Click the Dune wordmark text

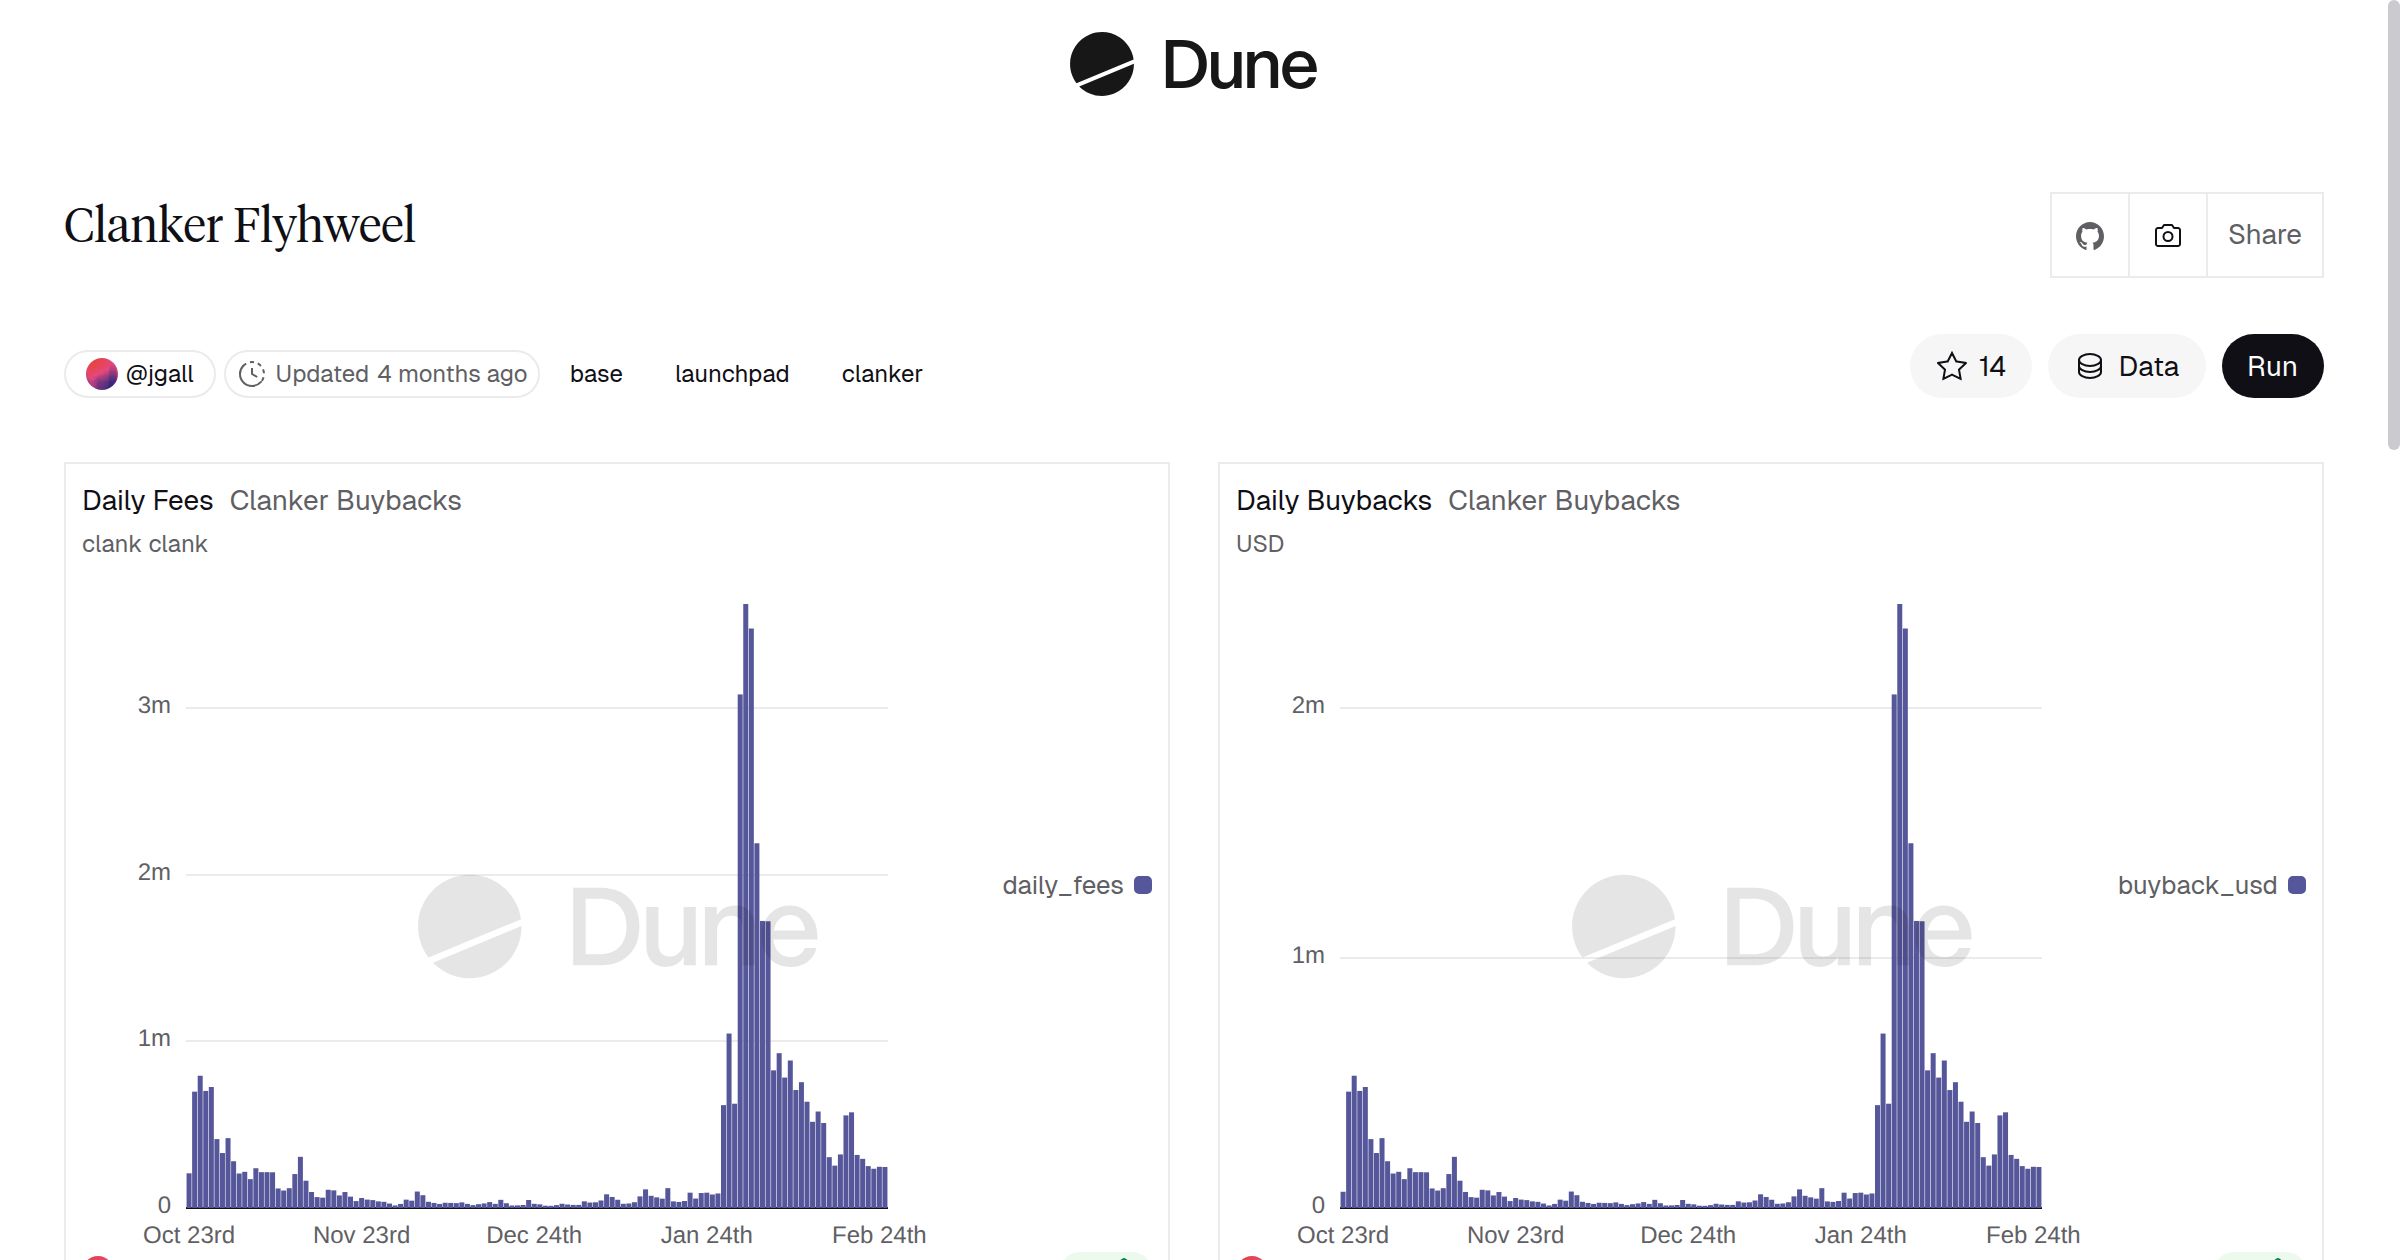pos(1239,66)
